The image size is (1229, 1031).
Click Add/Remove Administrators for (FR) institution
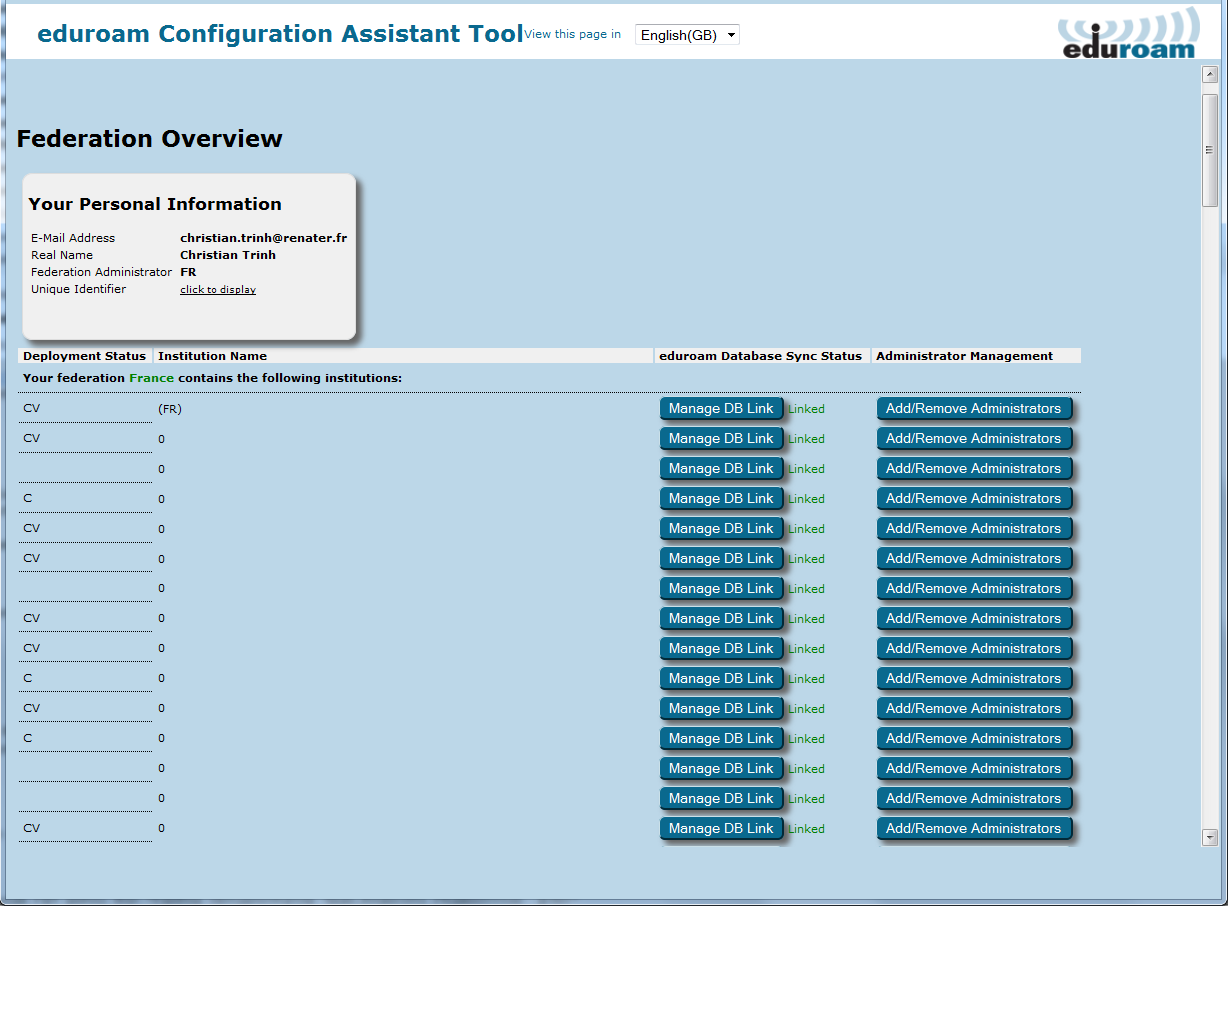tap(974, 409)
